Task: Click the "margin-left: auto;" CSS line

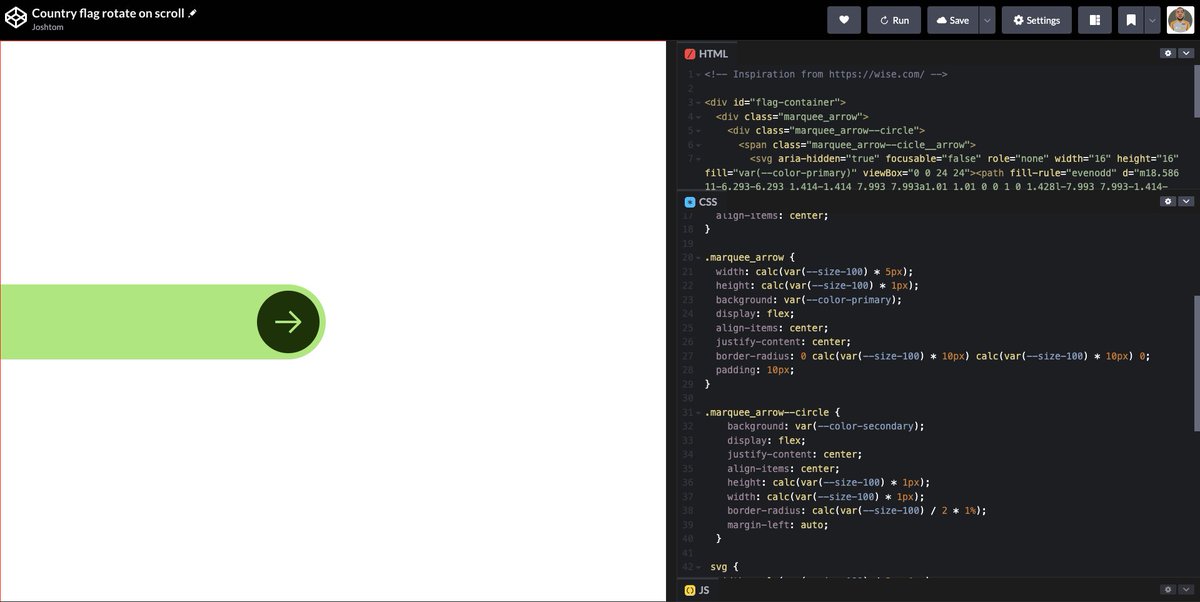Action: pos(778,525)
